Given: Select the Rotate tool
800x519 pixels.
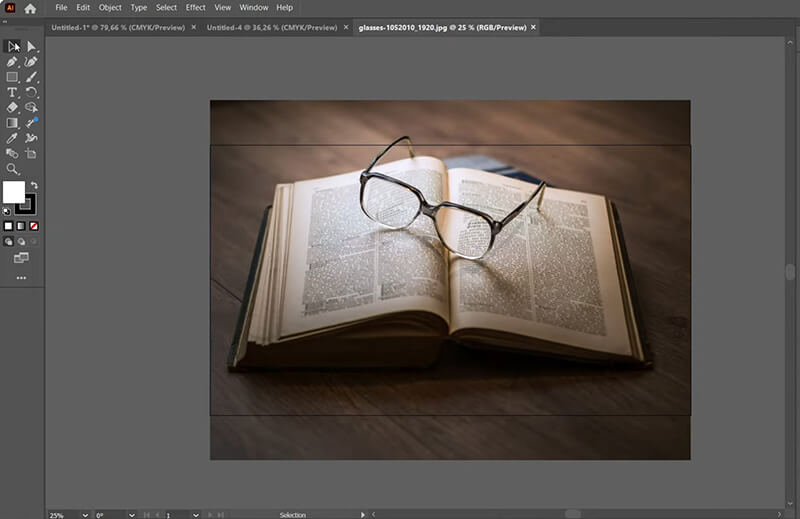Looking at the screenshot, I should click(x=31, y=92).
